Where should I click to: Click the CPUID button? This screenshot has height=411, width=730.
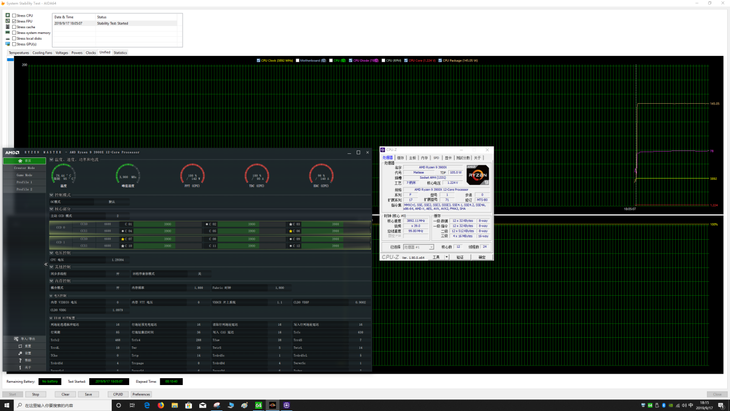pos(118,394)
